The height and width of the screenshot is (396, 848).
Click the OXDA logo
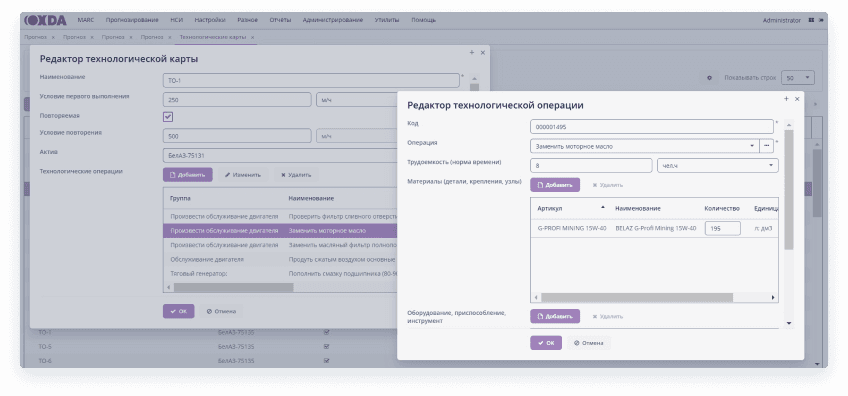pos(45,21)
